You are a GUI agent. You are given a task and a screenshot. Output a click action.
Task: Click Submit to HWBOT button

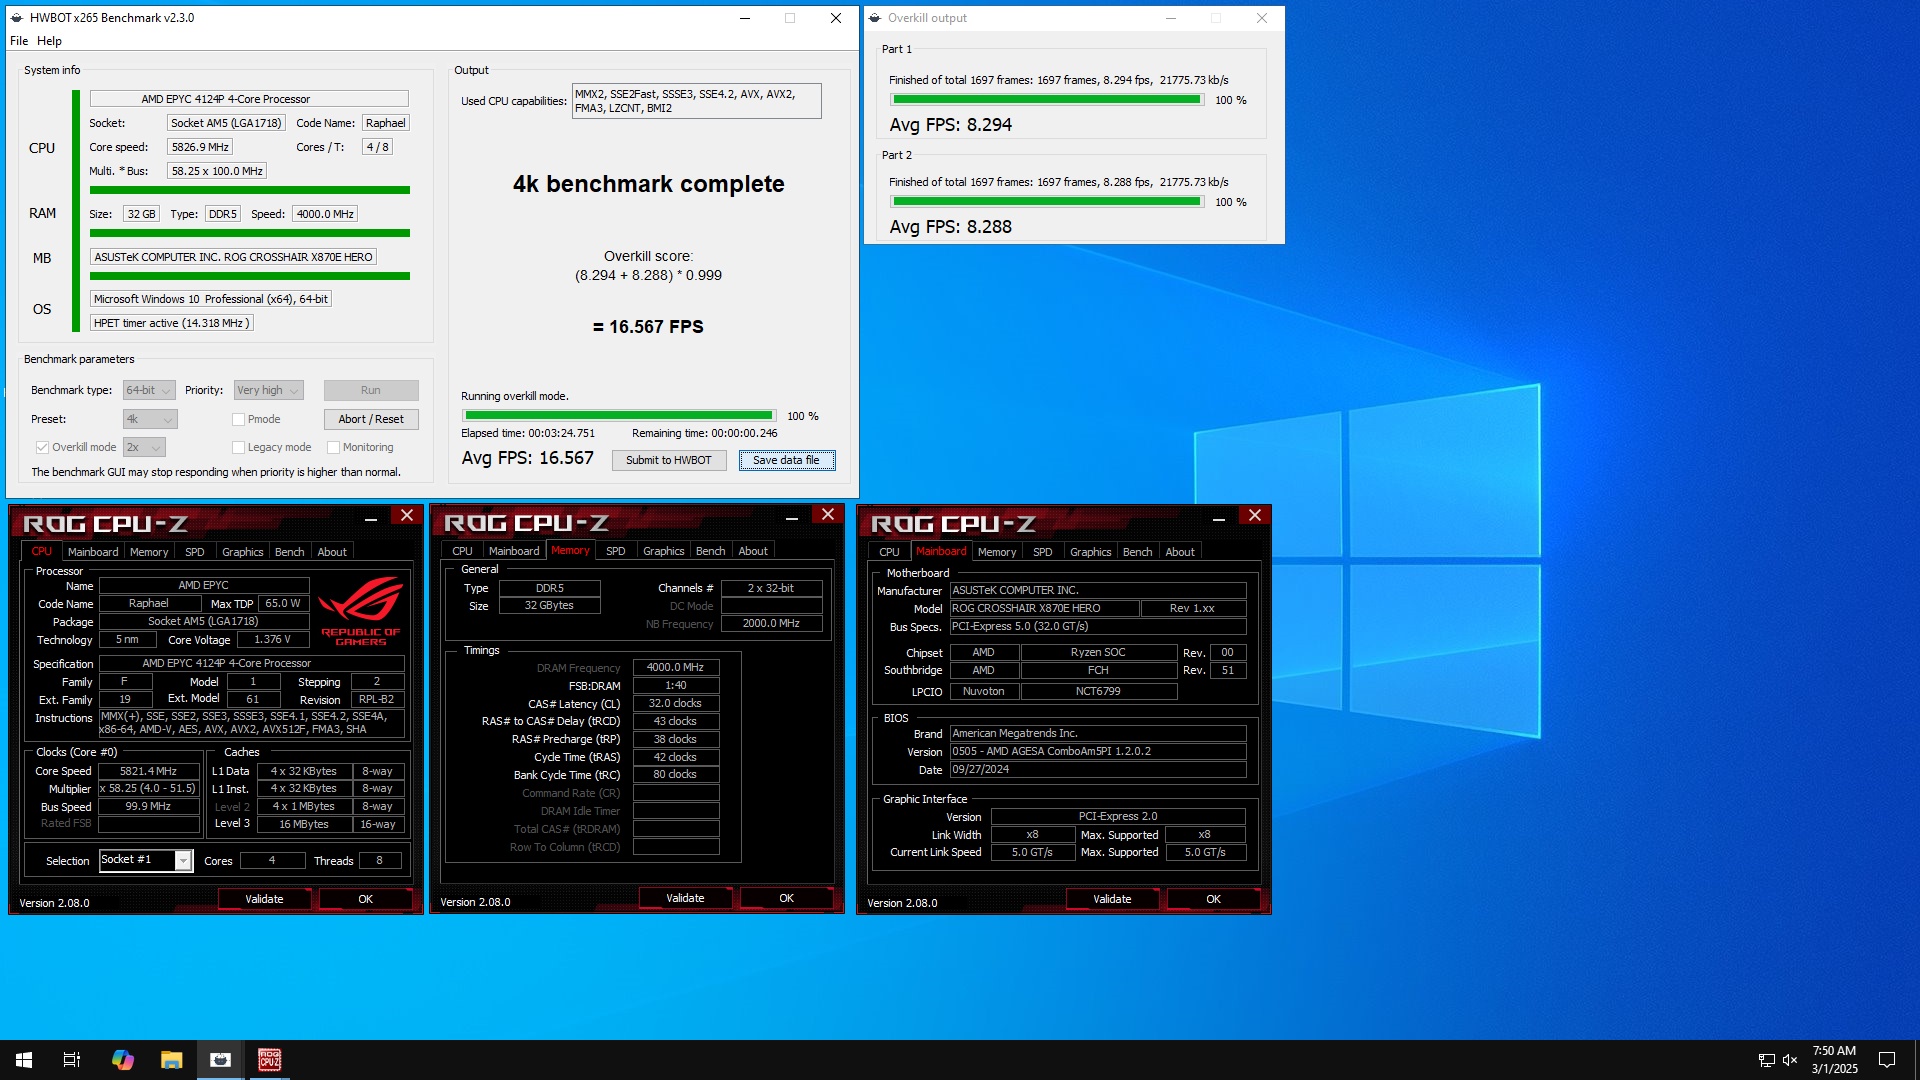click(x=669, y=460)
